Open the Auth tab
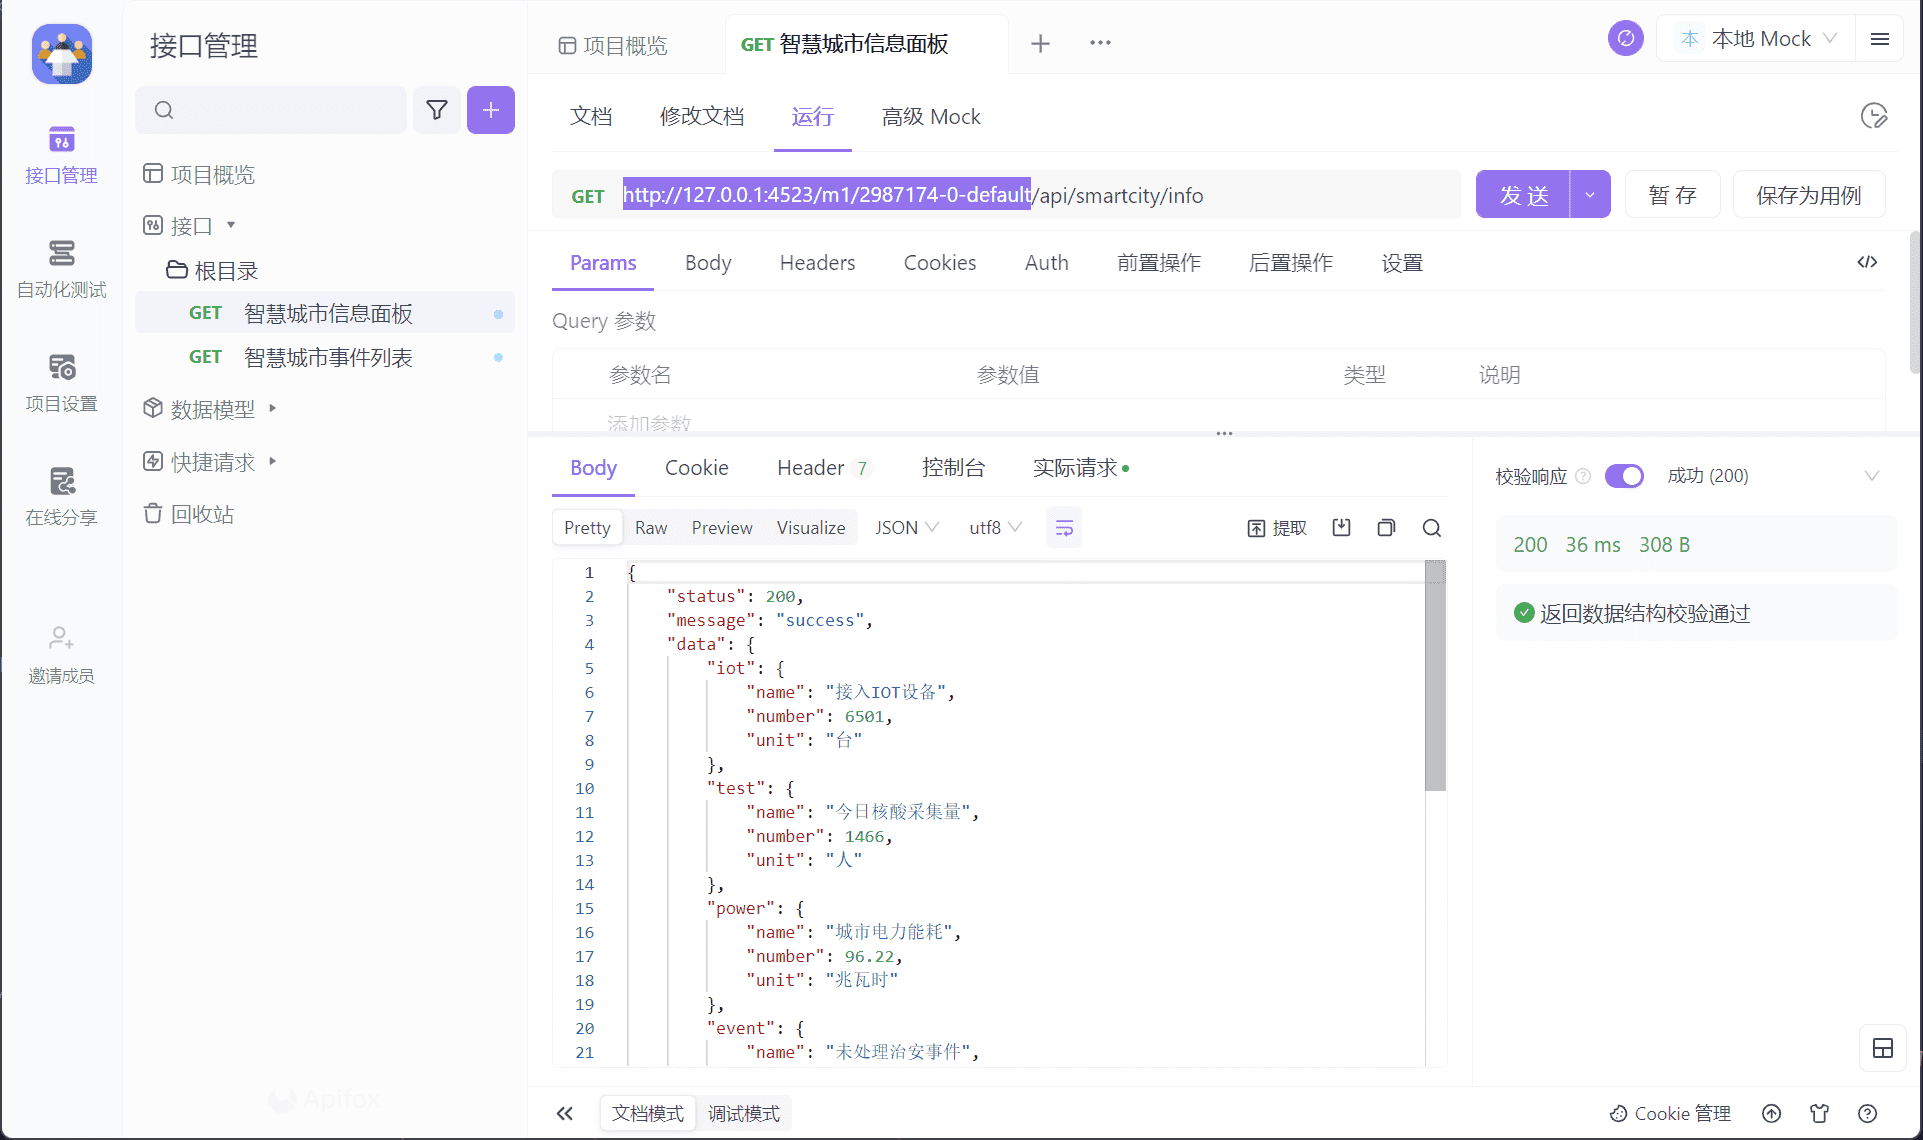 point(1047,263)
